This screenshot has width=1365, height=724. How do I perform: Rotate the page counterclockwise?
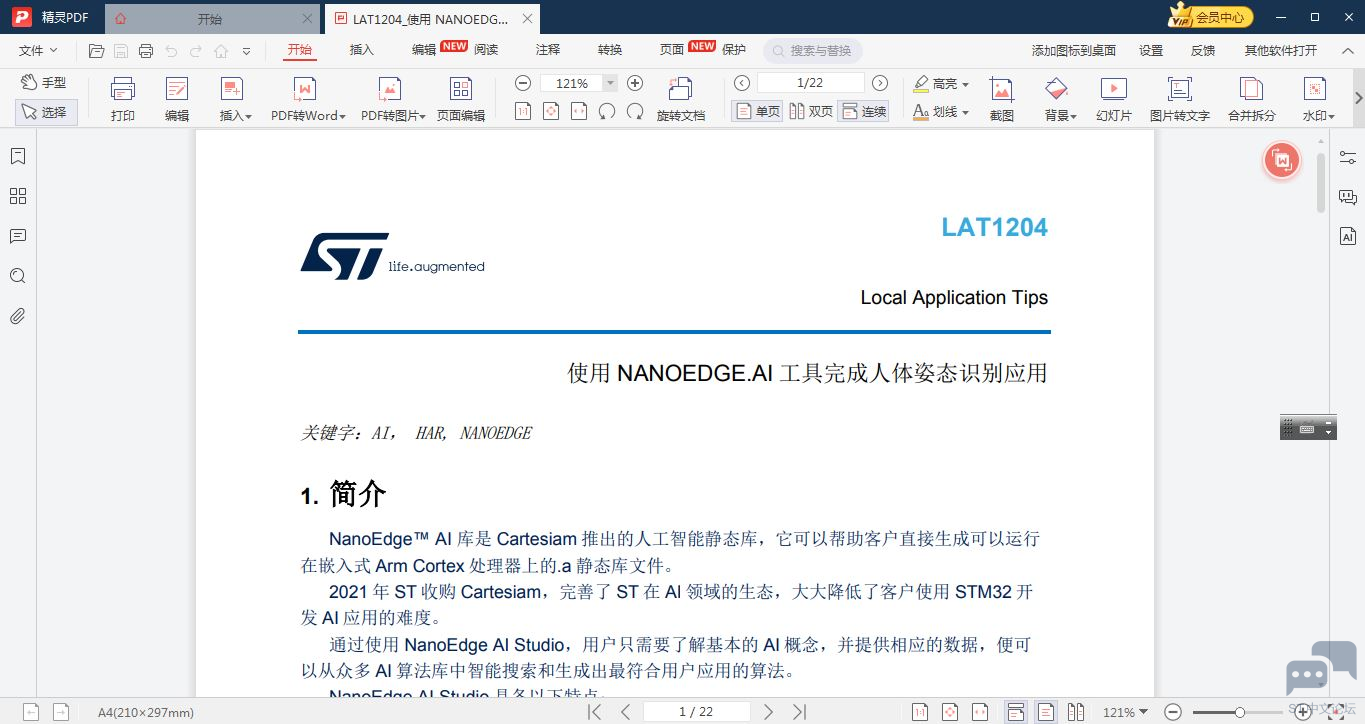(x=607, y=111)
